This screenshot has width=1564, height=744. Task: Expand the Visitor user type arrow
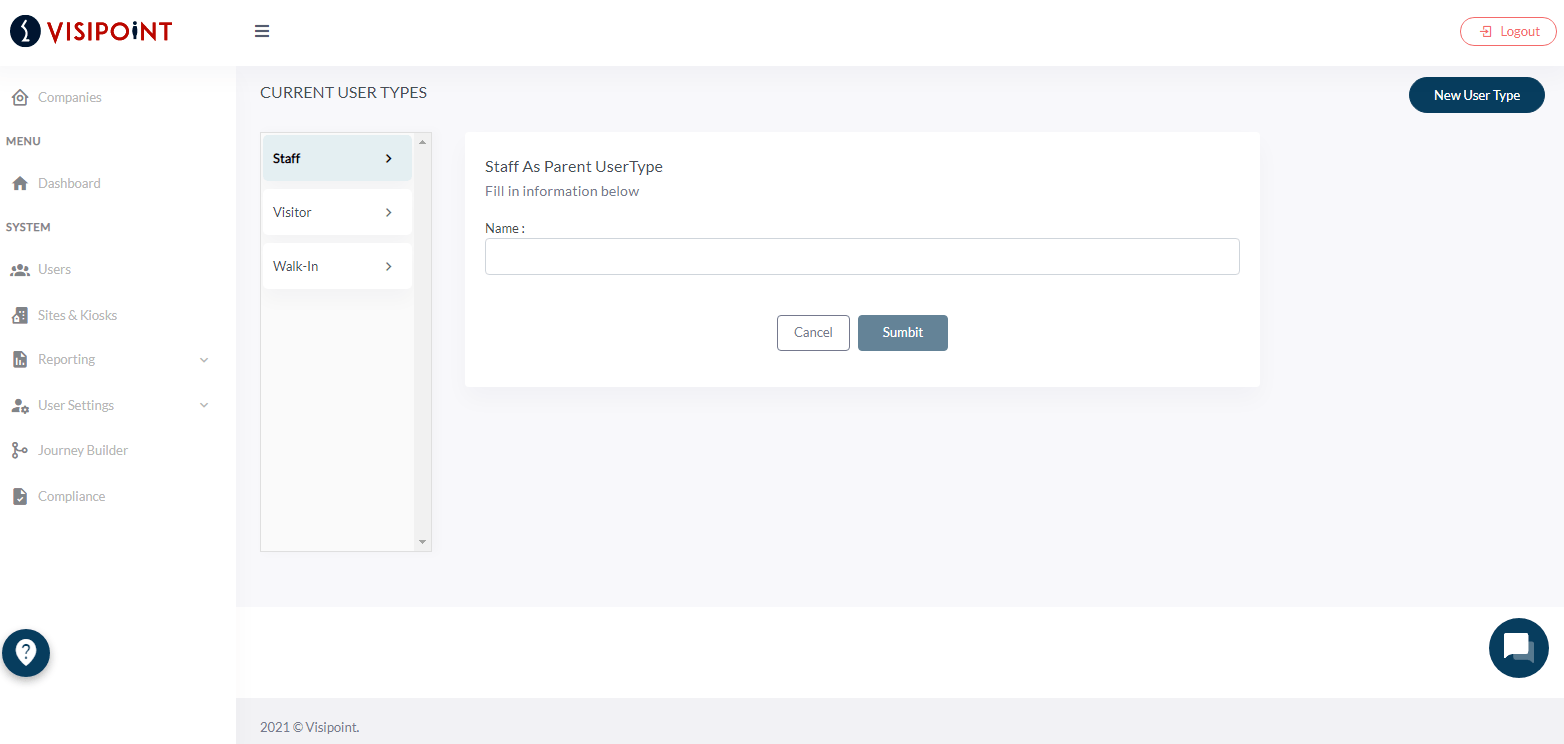[x=389, y=212]
